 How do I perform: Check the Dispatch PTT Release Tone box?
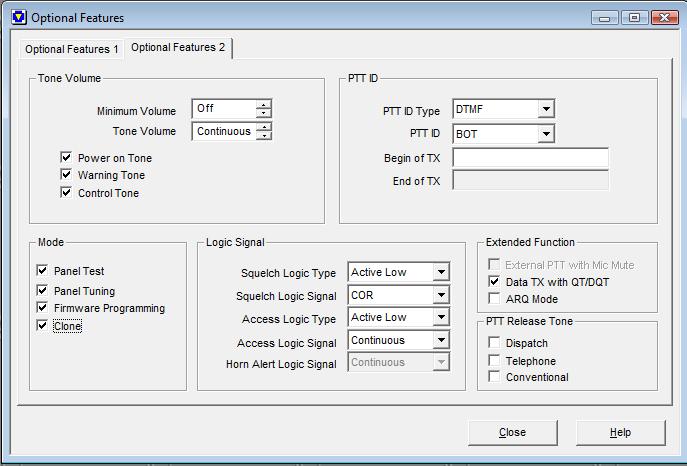click(494, 342)
